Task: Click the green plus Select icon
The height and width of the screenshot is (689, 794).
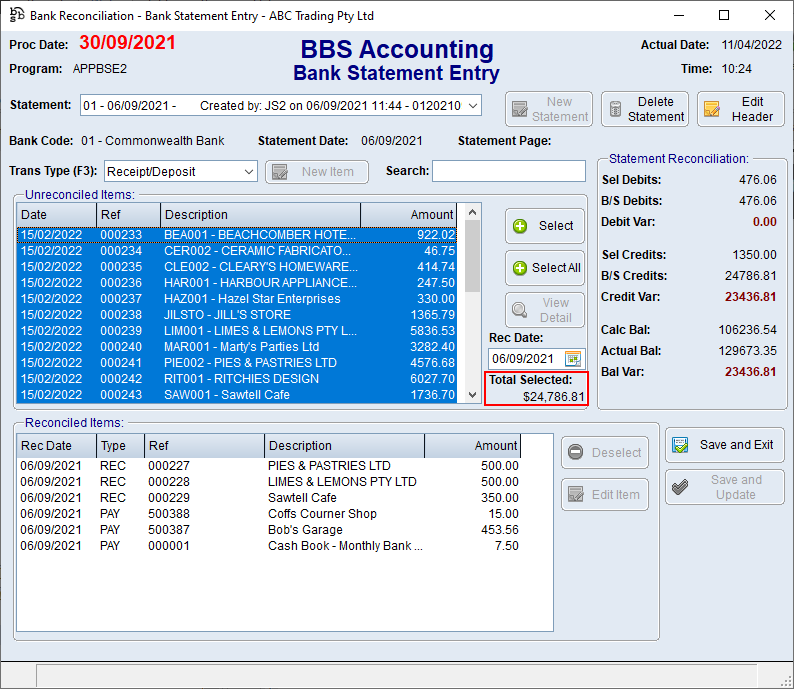Action: (520, 226)
